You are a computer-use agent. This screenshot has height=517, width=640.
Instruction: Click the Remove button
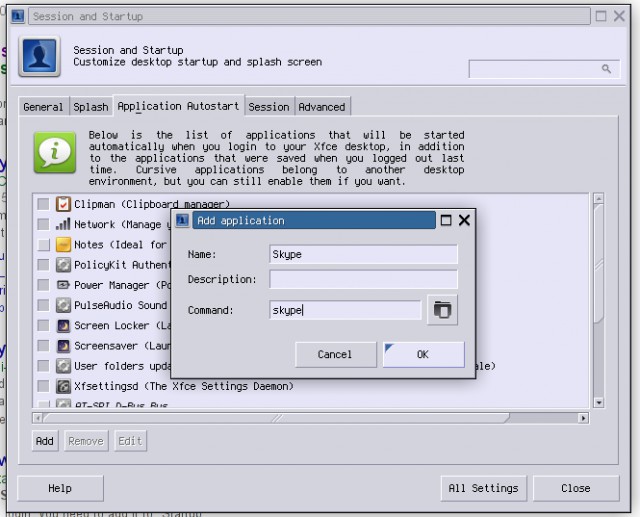coord(86,441)
